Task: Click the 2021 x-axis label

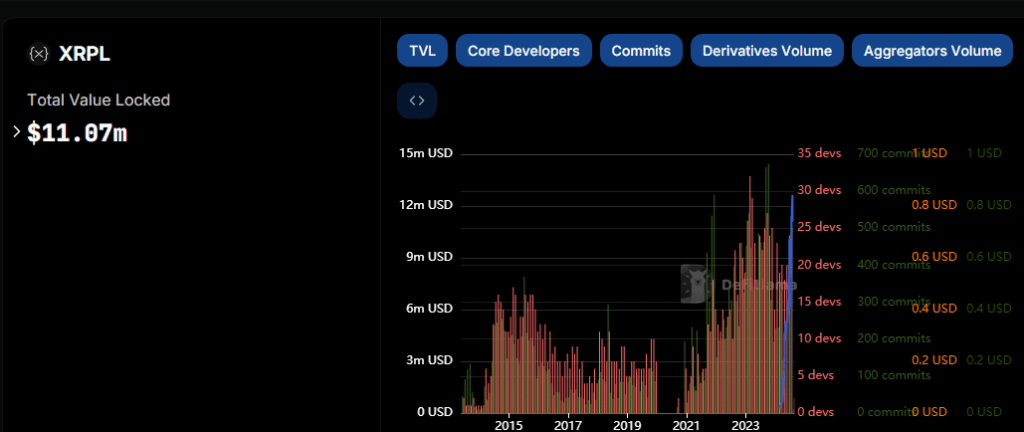Action: tap(686, 425)
